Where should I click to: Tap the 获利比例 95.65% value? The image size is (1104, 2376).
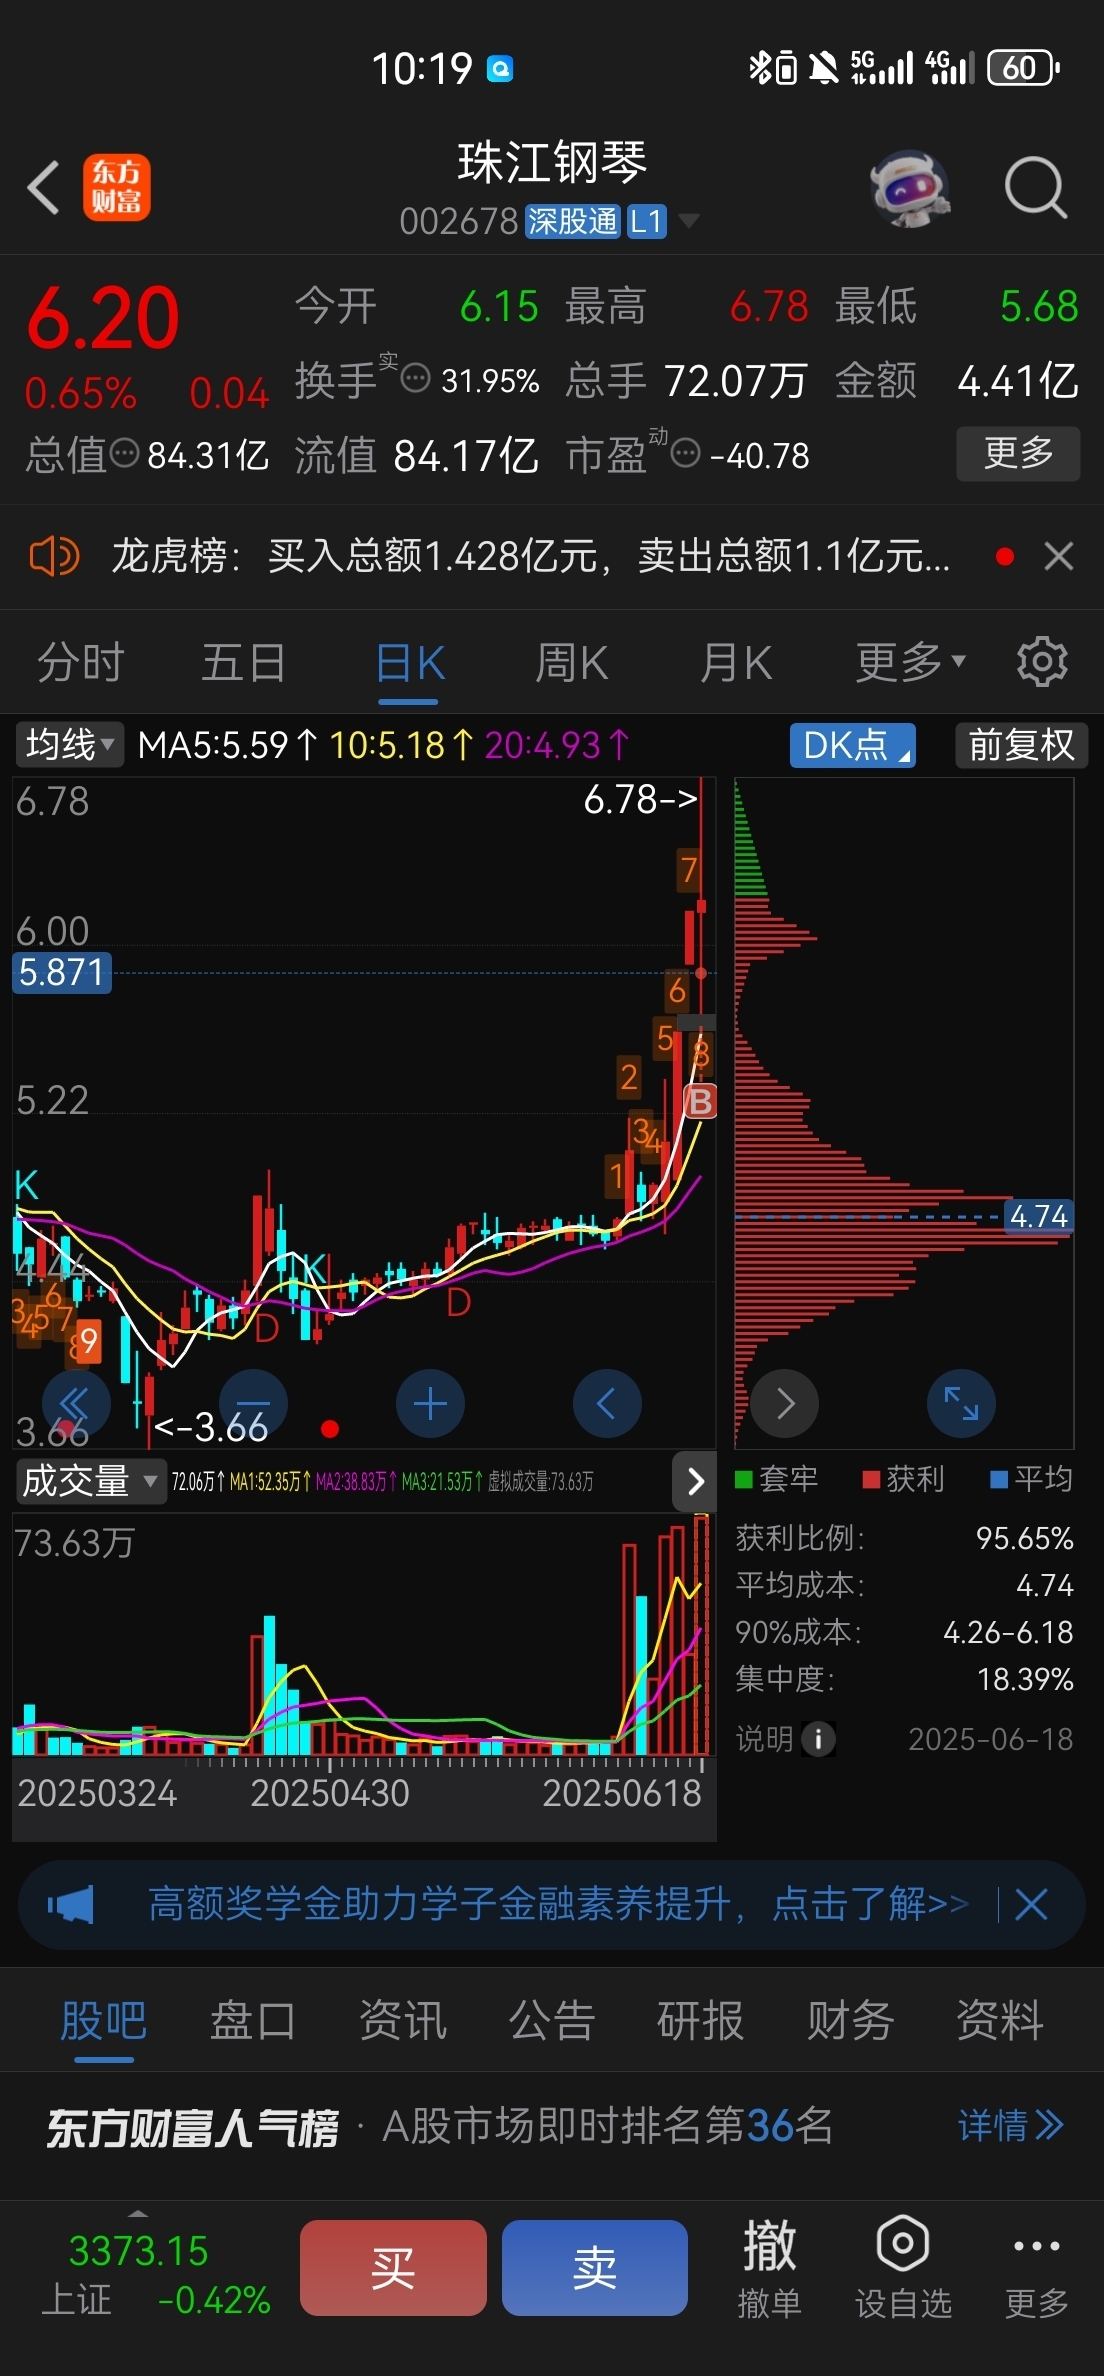1024,1537
